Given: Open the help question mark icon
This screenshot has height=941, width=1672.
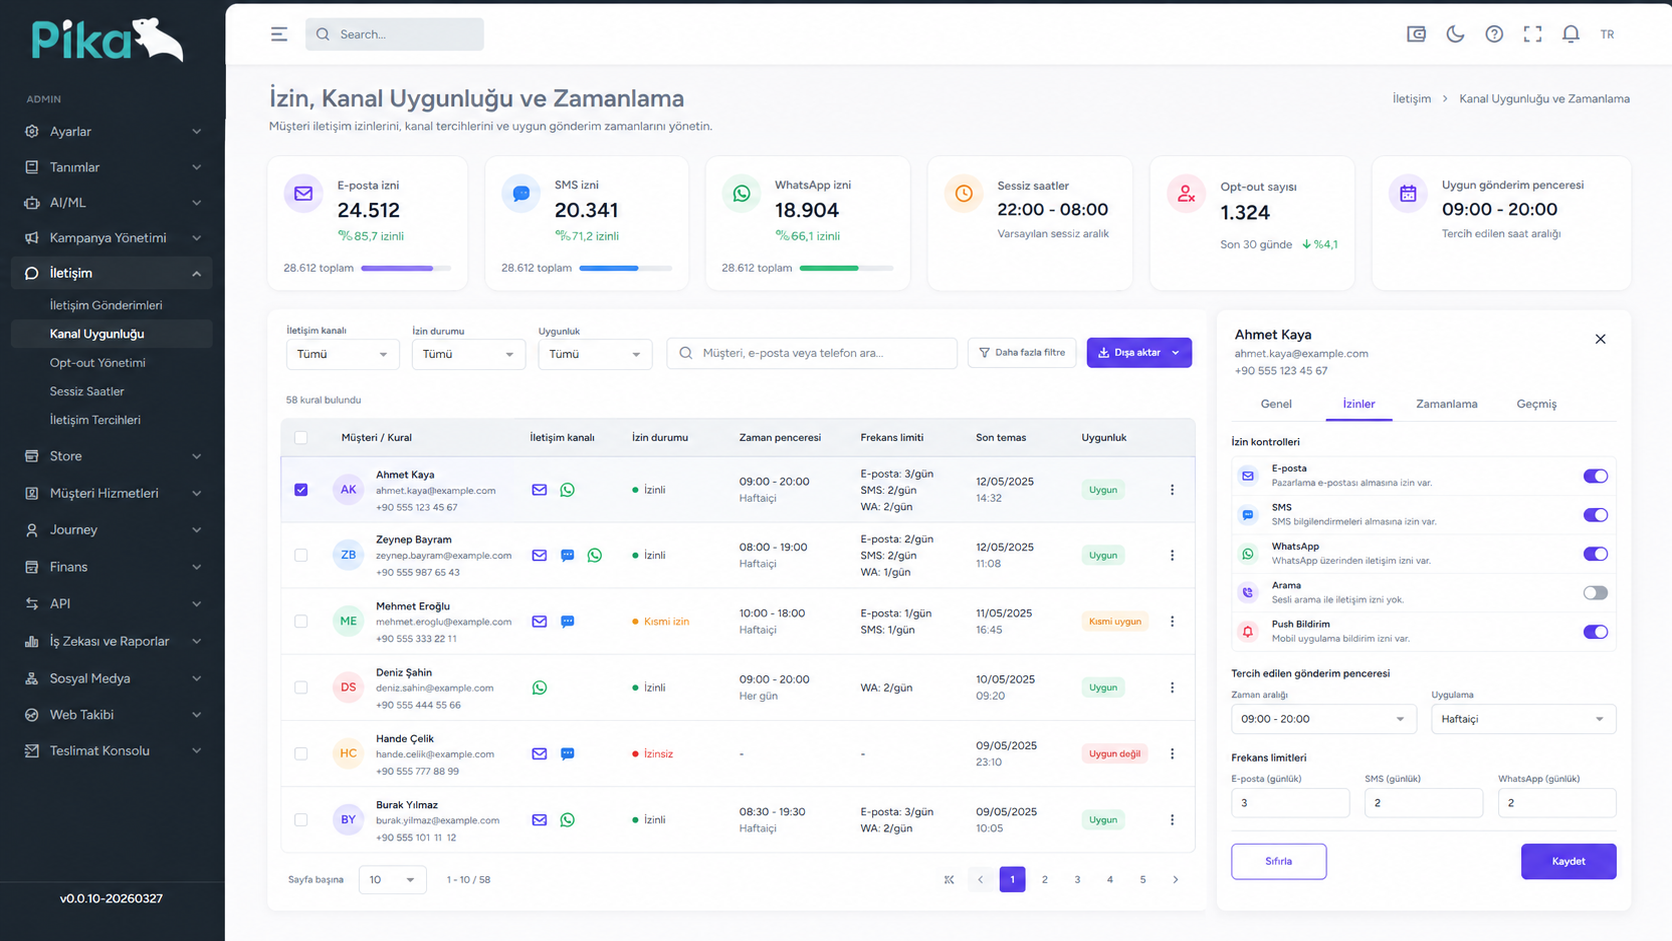Looking at the screenshot, I should 1494,34.
